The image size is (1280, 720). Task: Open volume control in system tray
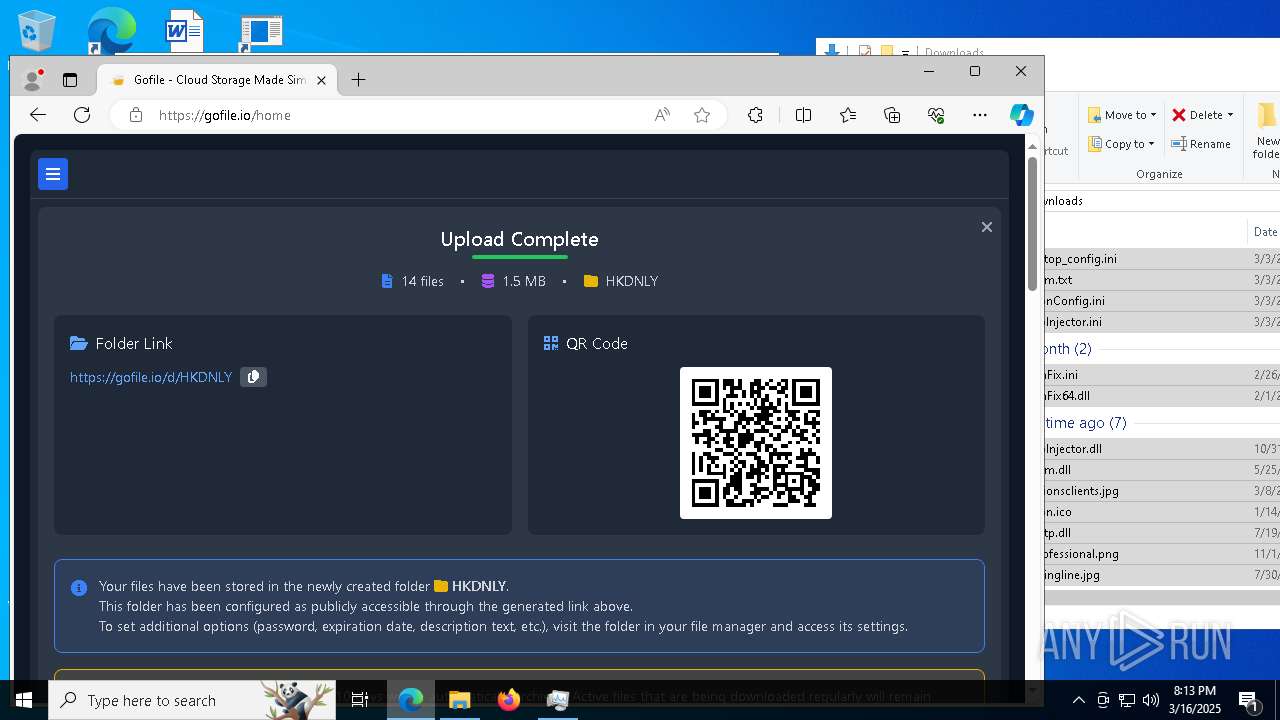click(1151, 700)
